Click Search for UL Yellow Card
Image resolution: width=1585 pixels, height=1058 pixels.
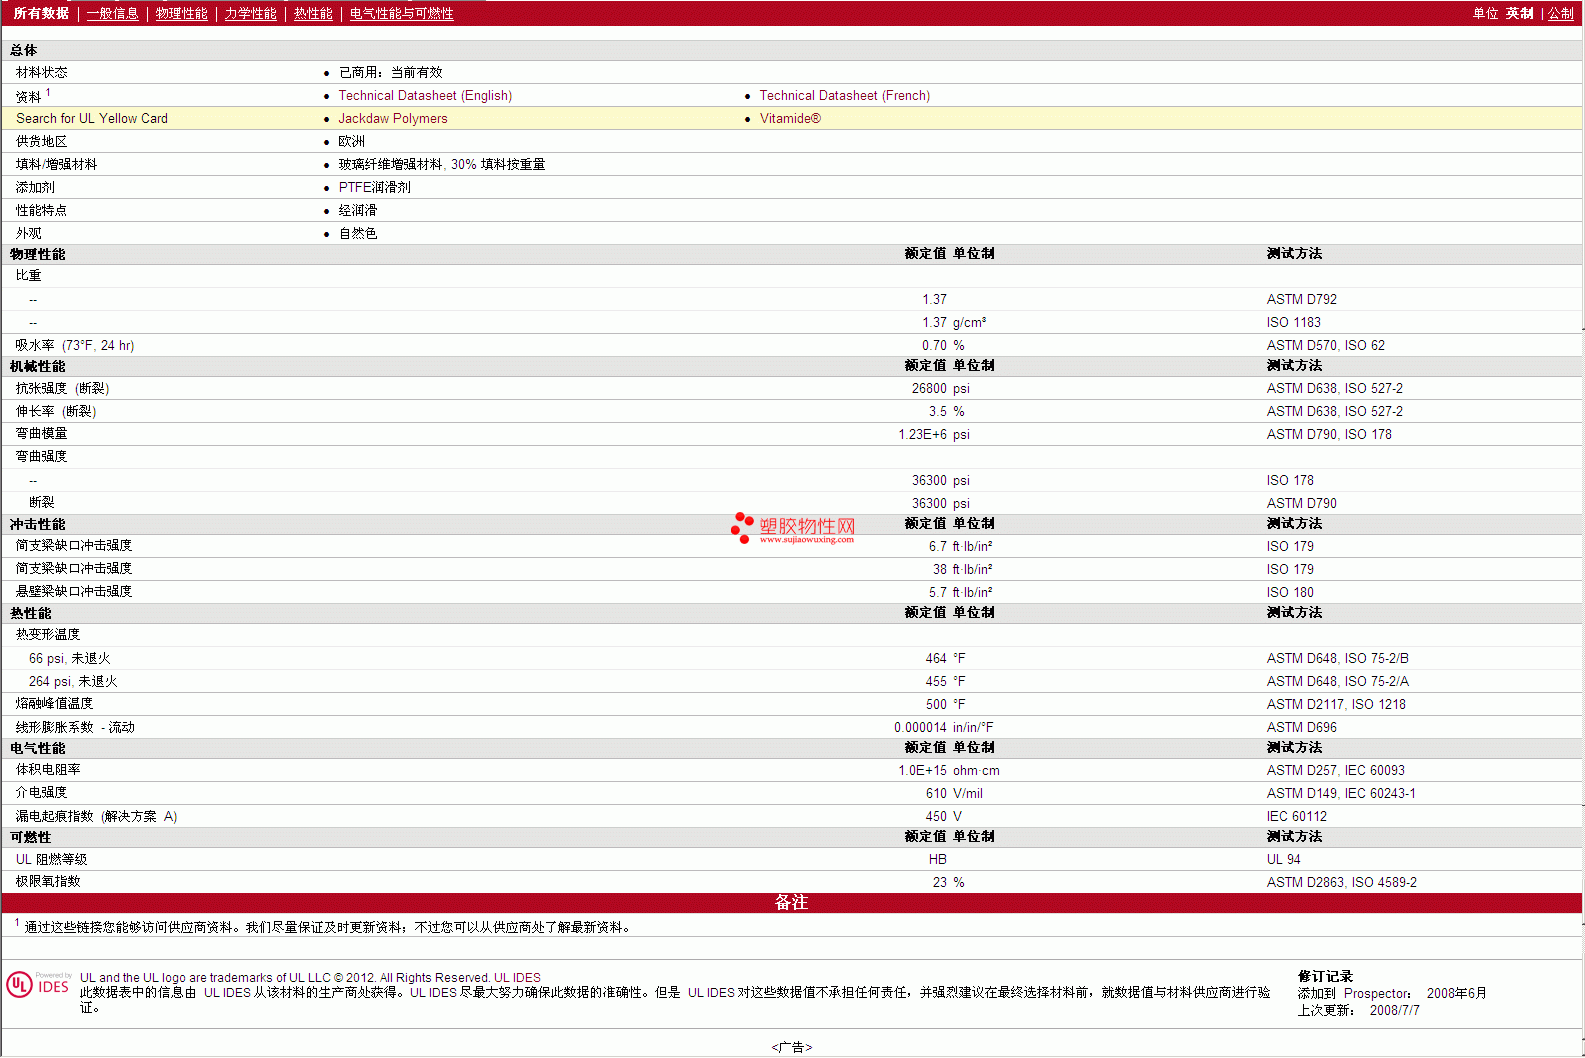point(92,118)
